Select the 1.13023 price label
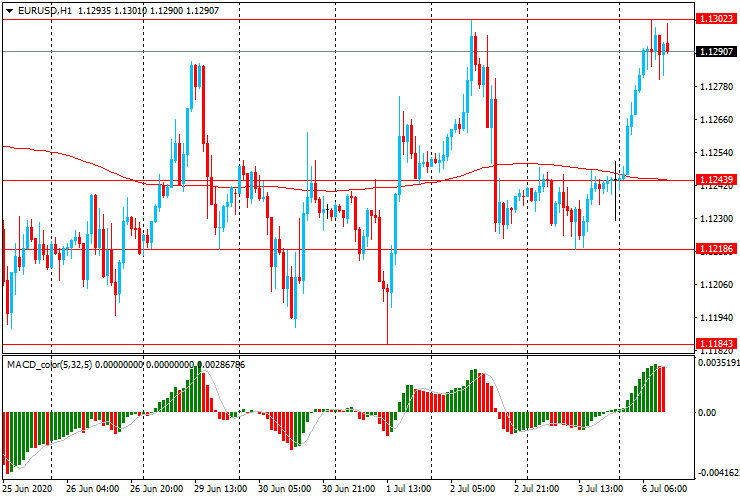Image resolution: width=740 pixels, height=500 pixels. (x=714, y=19)
